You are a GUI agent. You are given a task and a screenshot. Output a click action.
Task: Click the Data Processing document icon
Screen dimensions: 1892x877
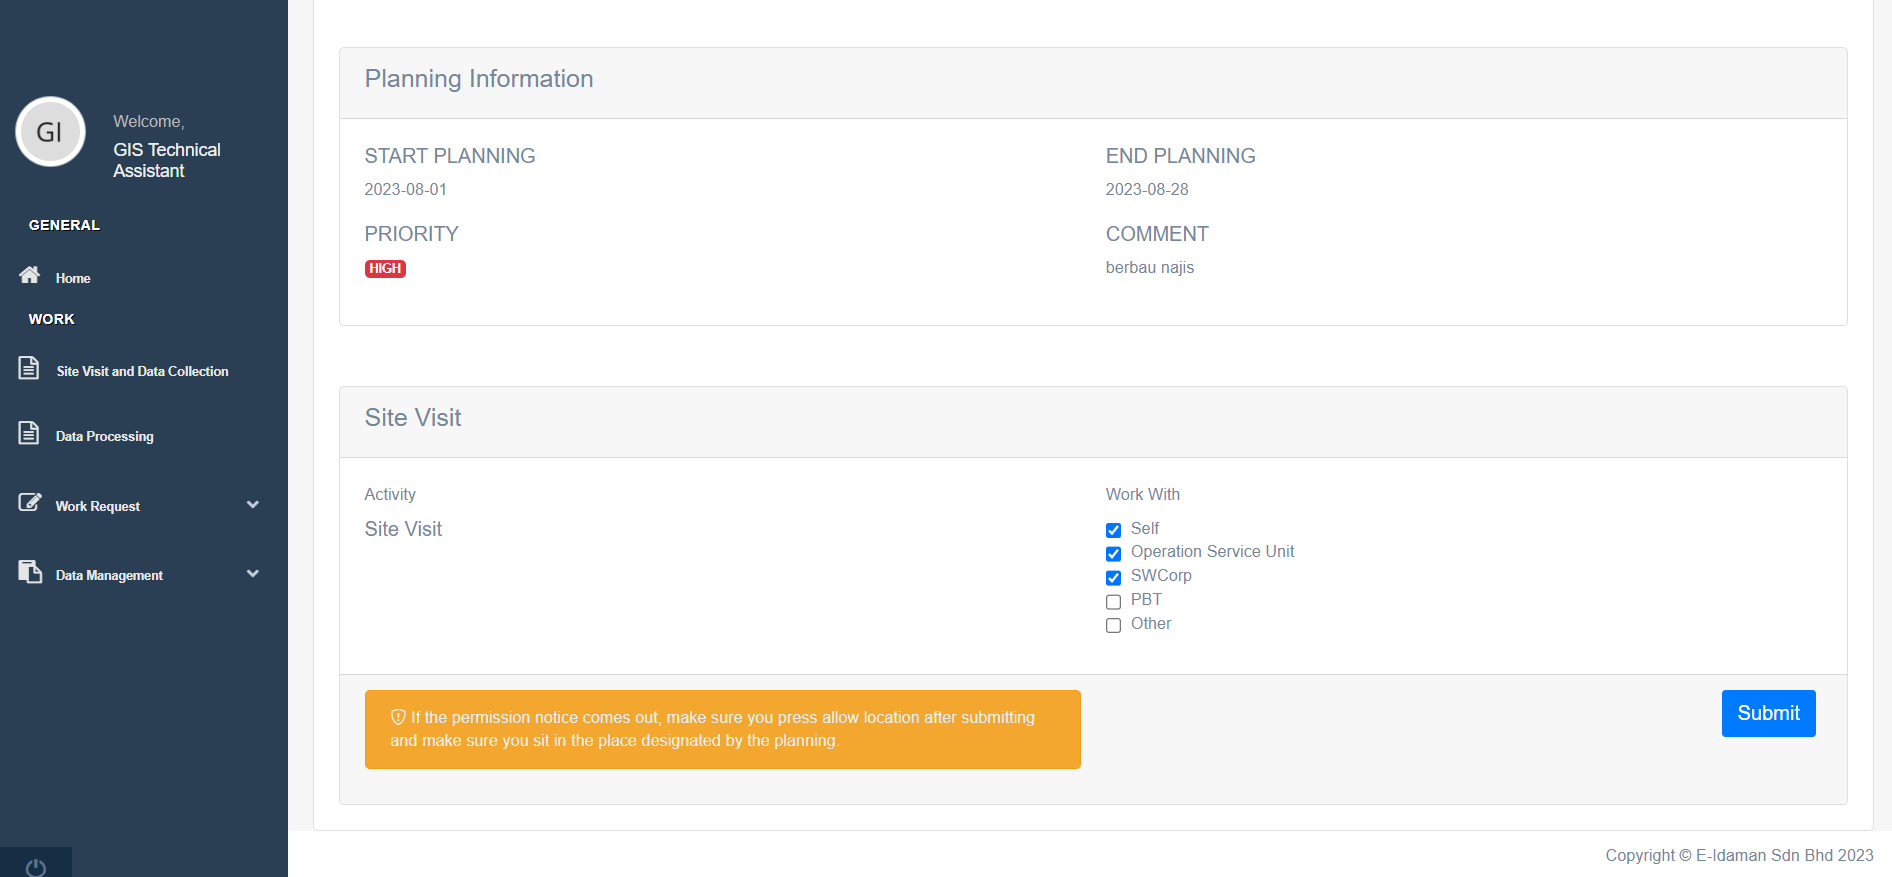(x=29, y=433)
